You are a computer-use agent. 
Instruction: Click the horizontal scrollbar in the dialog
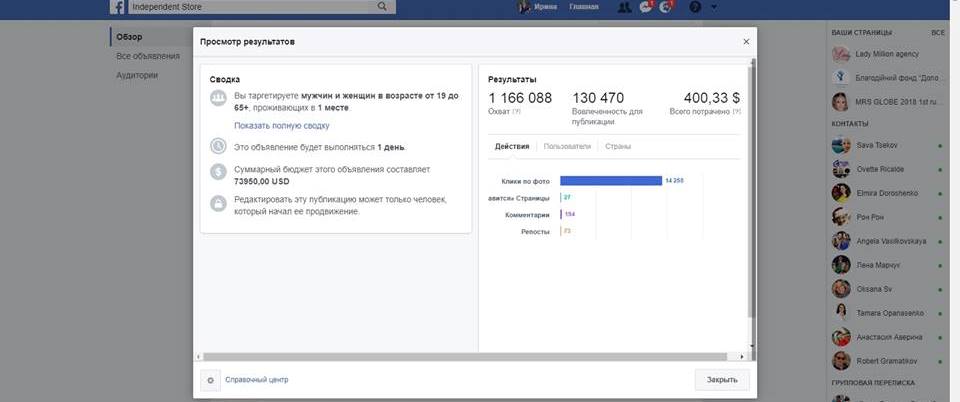point(470,355)
